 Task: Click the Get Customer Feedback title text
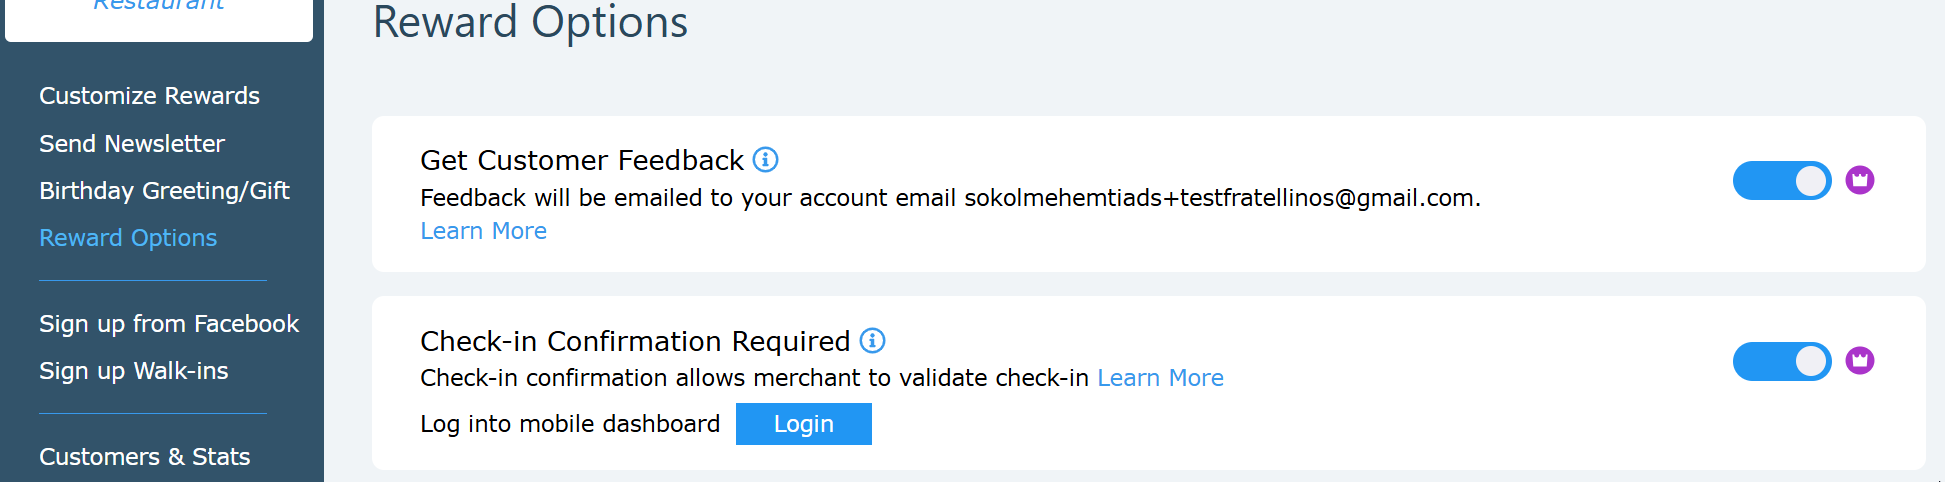582,160
